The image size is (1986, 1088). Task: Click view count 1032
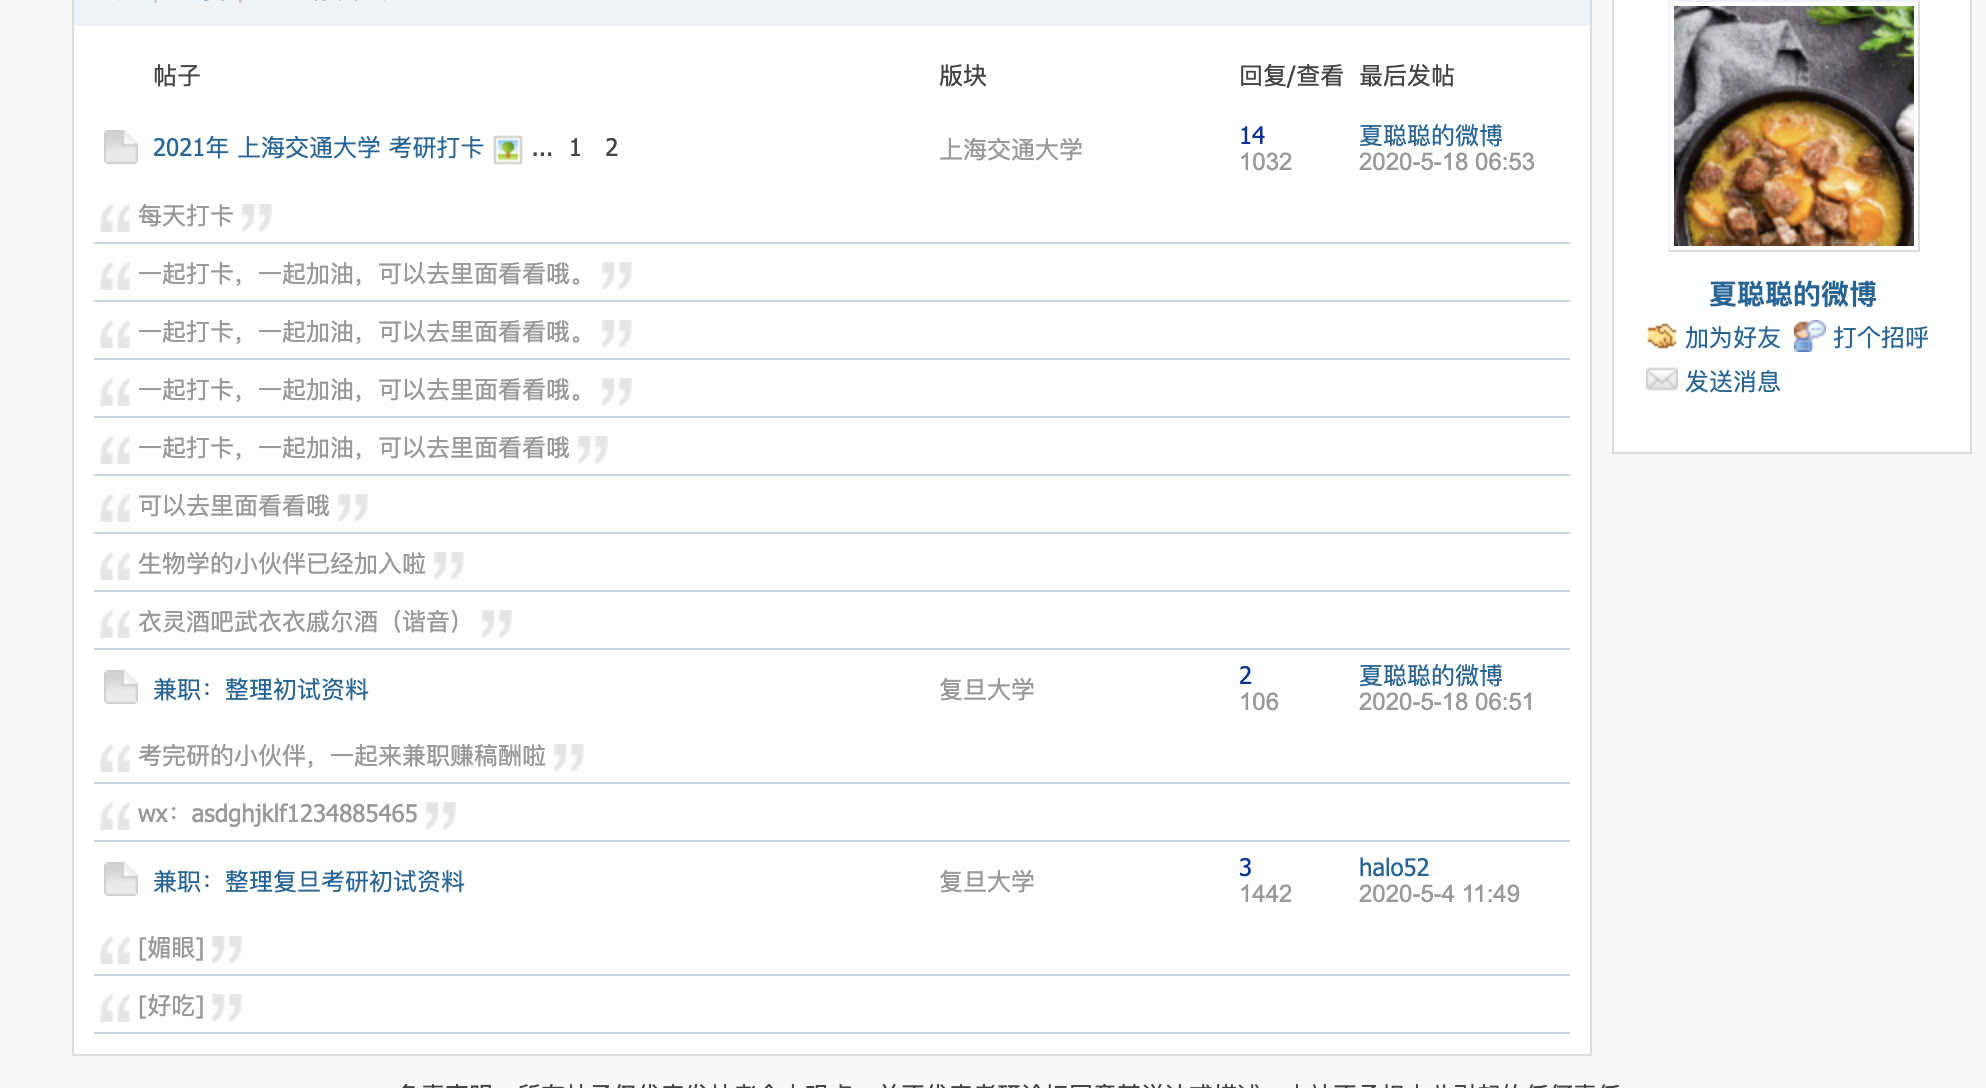[1266, 161]
